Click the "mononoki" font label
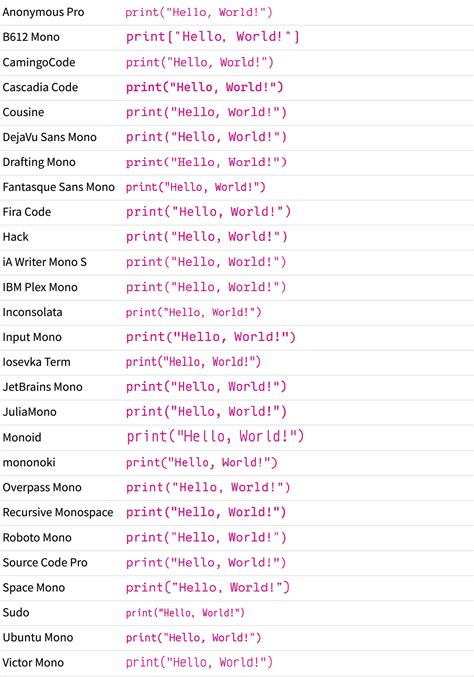The height and width of the screenshot is (677, 474). (x=29, y=462)
